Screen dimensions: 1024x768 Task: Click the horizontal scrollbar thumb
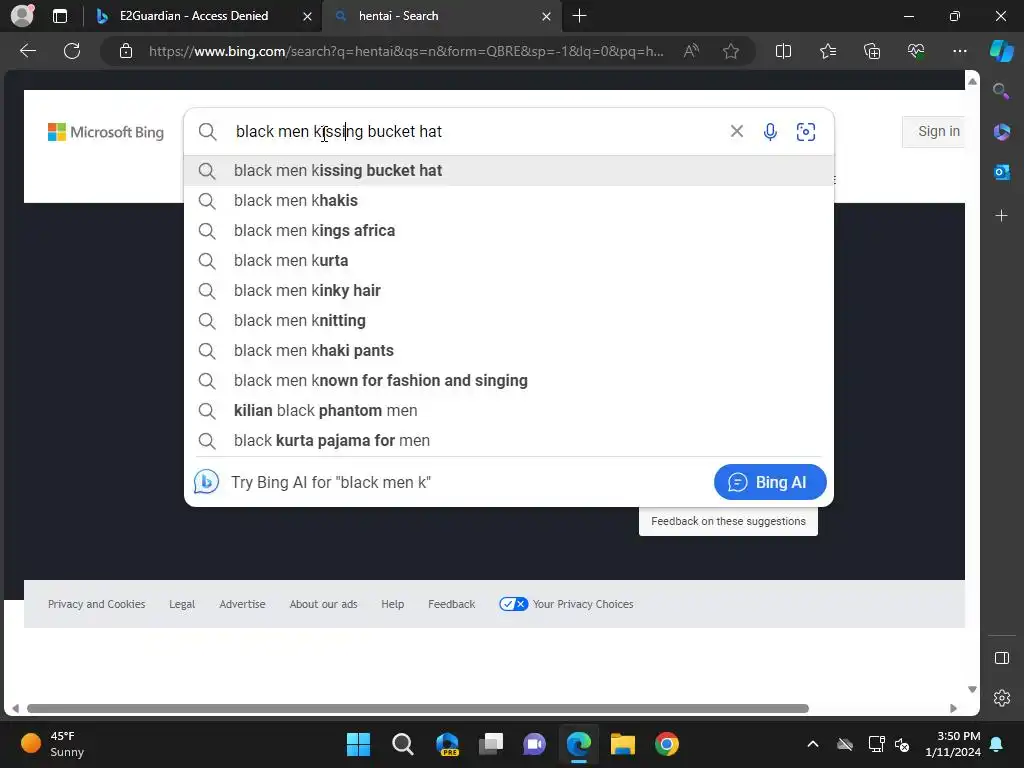click(418, 709)
